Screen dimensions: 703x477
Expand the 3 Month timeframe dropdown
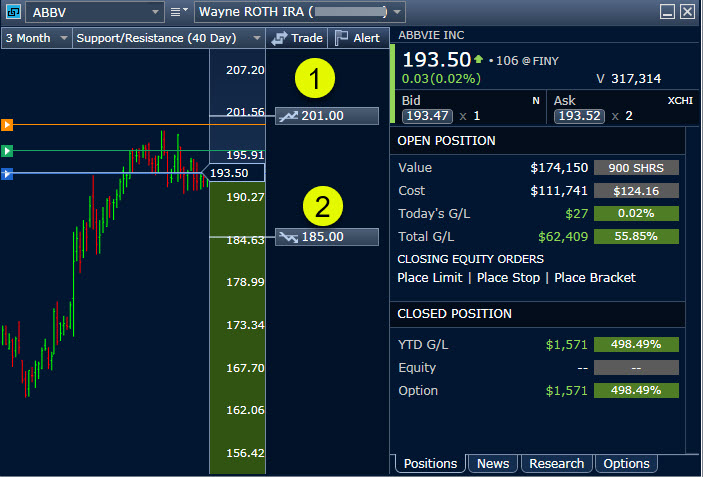37,38
